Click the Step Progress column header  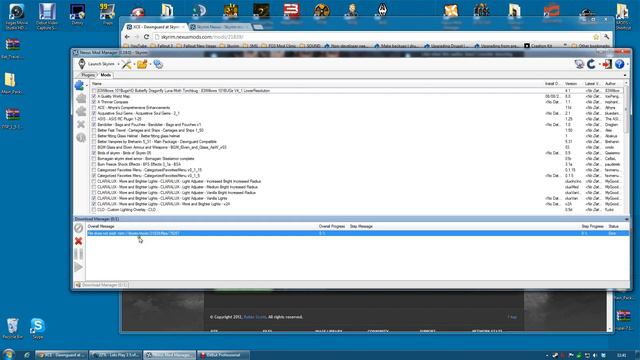(x=592, y=226)
